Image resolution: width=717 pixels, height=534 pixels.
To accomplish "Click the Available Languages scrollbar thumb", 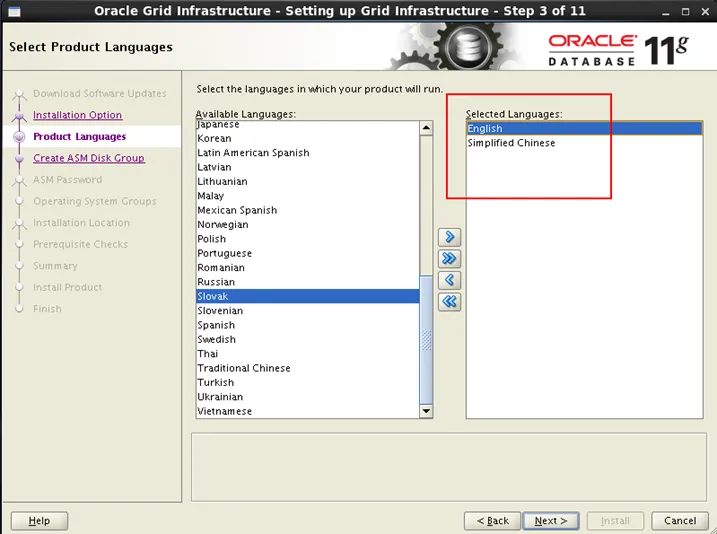I will tap(426, 339).
